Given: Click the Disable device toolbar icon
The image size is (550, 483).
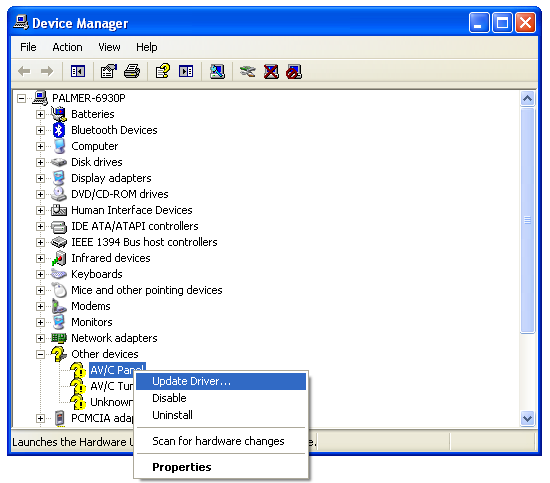Looking at the screenshot, I should 294,72.
